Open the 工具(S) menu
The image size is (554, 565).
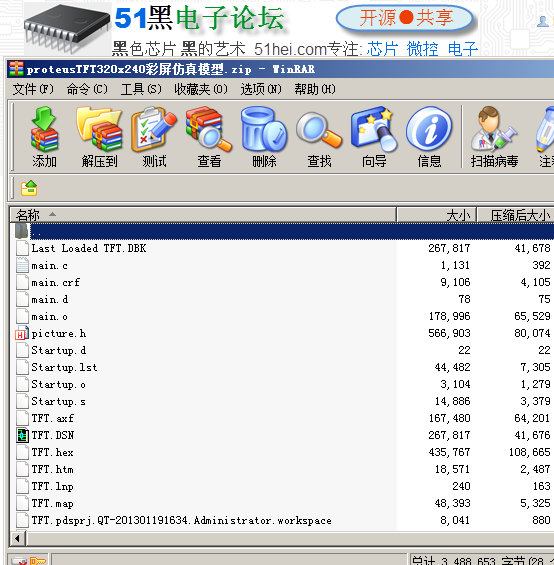(141, 89)
